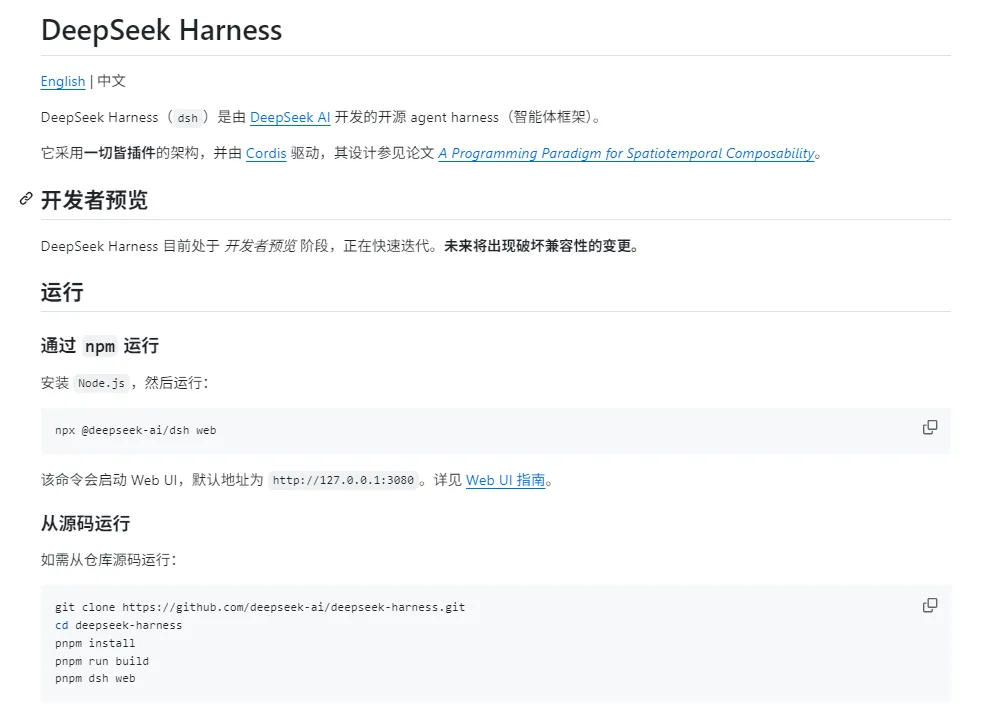Click the 通过 npm 运行 subheading
The image size is (1003, 724).
[x=100, y=346]
